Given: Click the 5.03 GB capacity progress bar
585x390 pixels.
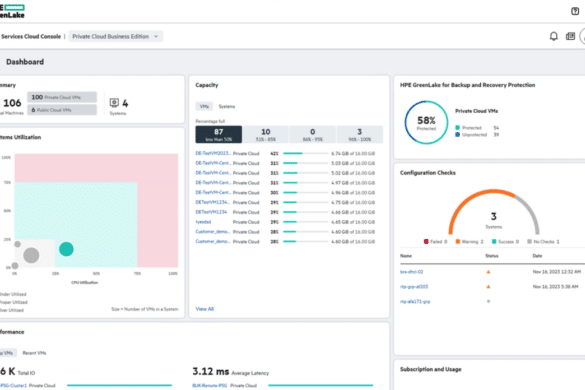Looking at the screenshot, I should (x=306, y=163).
